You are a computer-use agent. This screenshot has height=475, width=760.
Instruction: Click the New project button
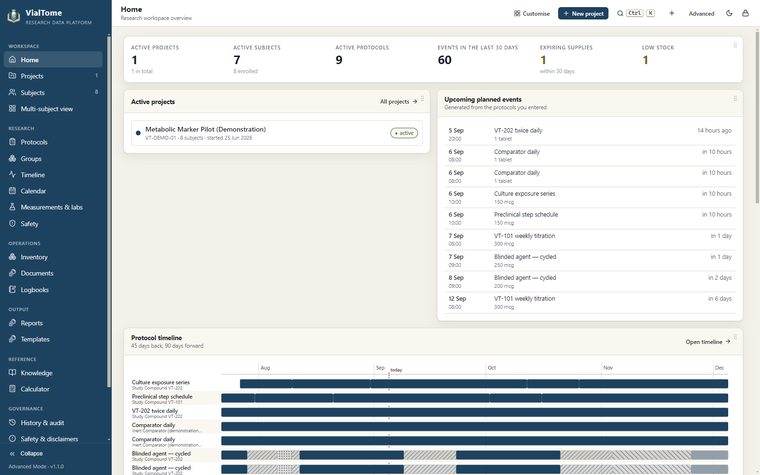tap(583, 14)
